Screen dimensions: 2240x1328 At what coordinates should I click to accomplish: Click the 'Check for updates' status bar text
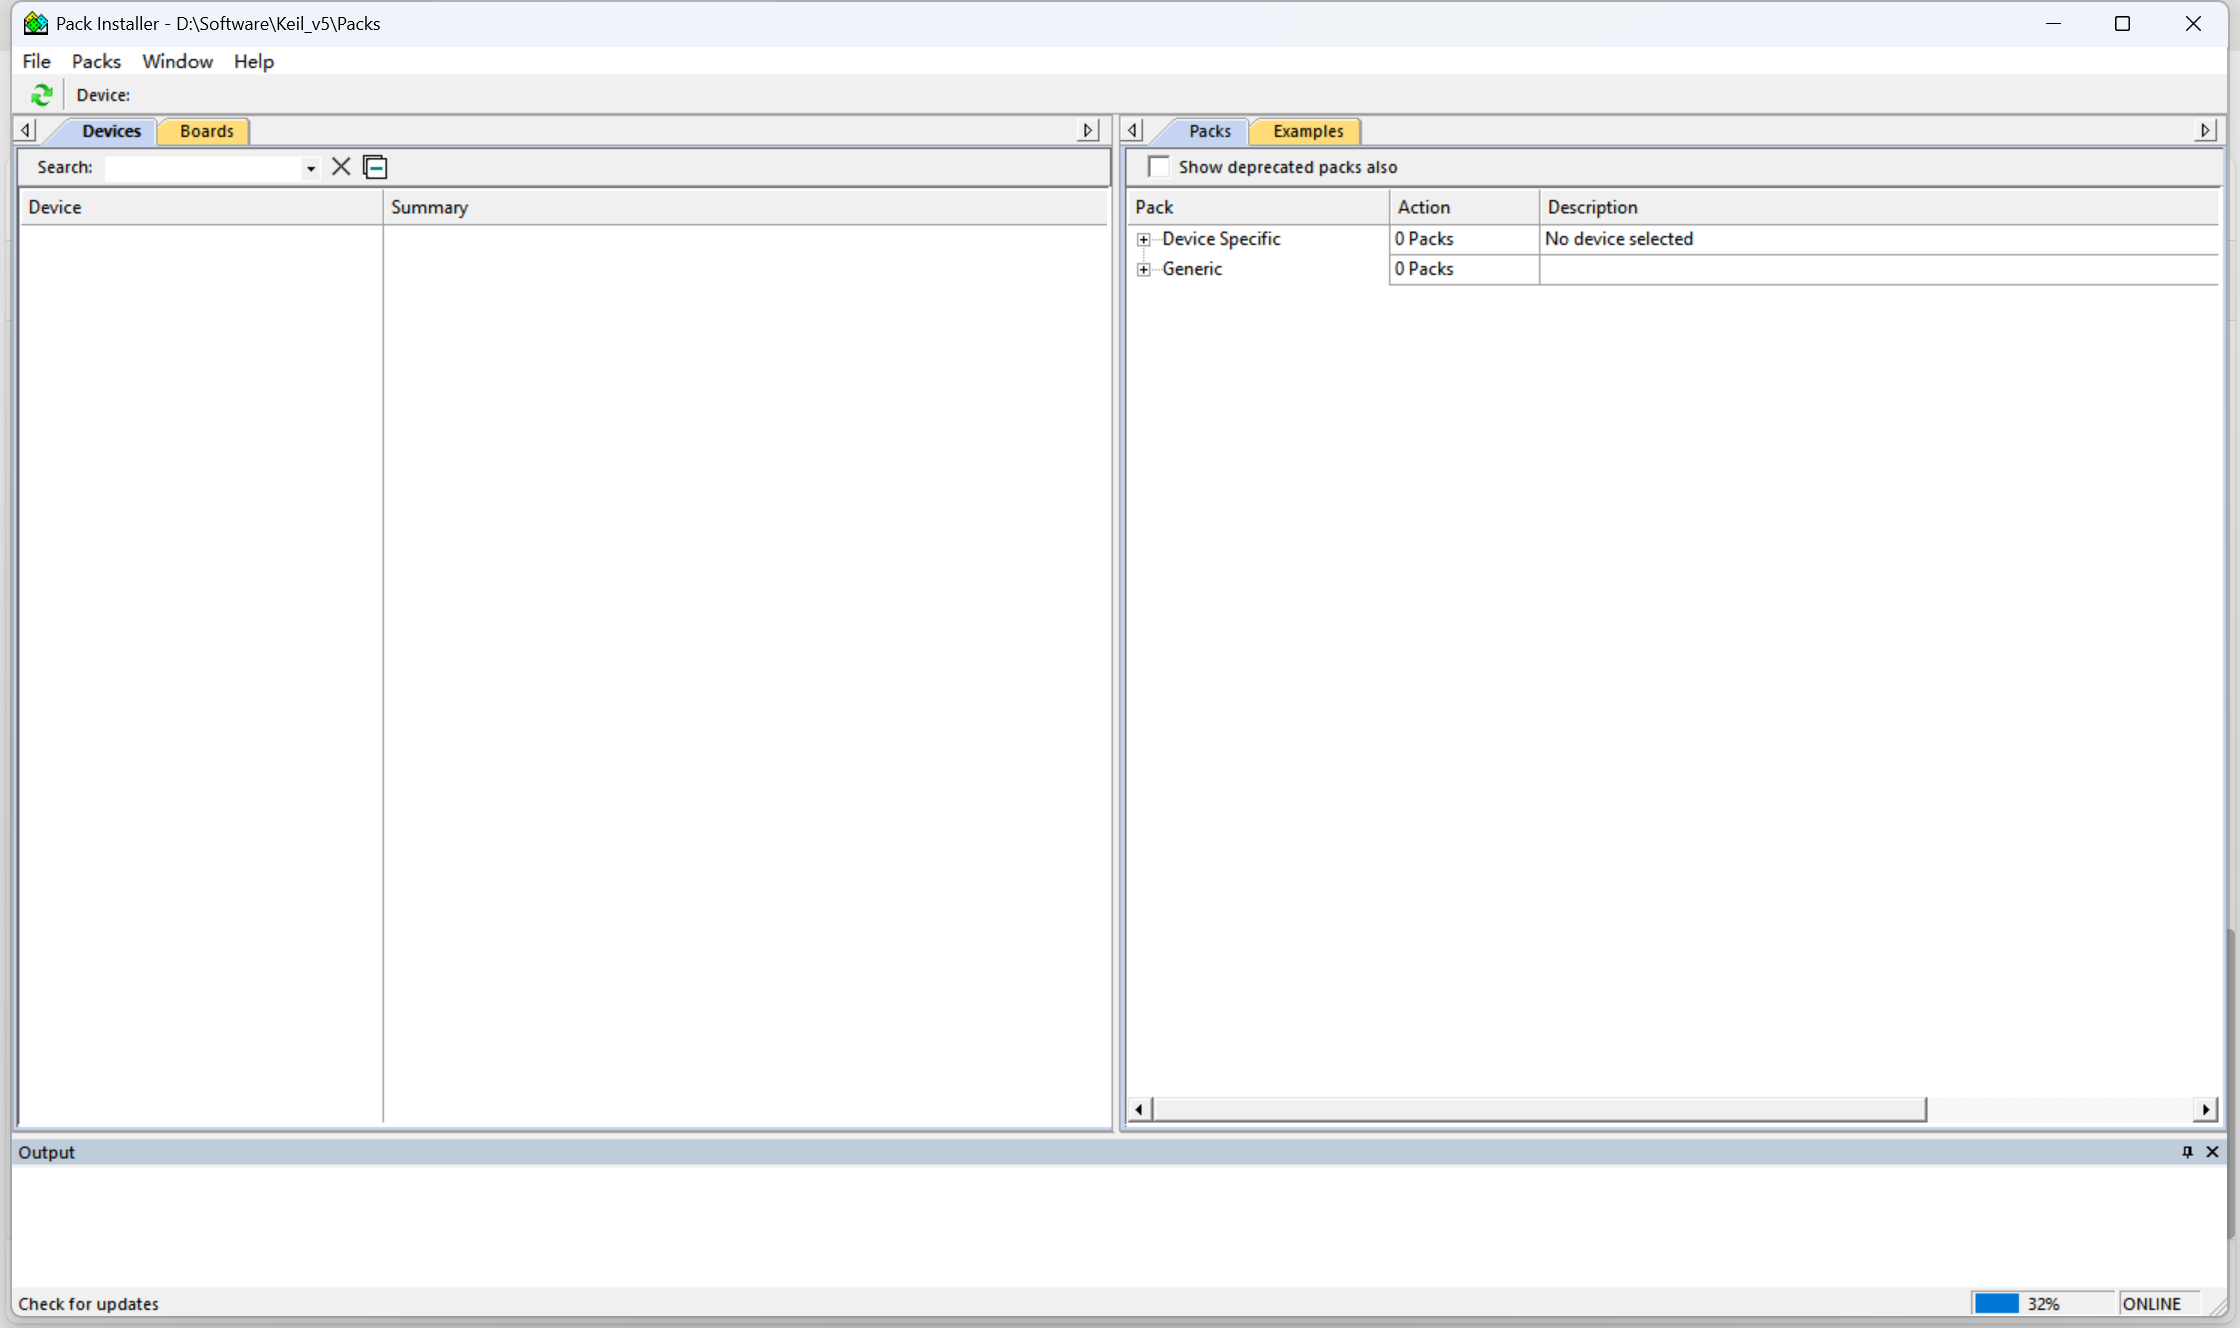pos(89,1303)
